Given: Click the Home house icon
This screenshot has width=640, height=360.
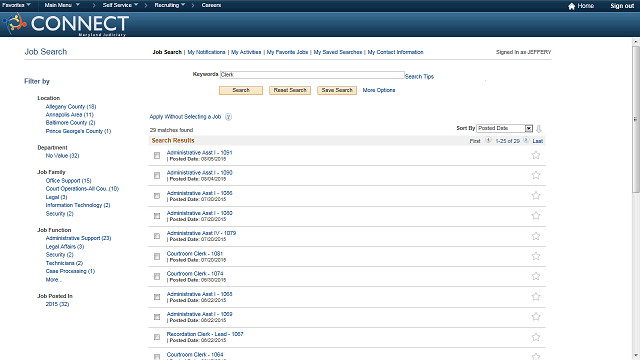Looking at the screenshot, I should (x=571, y=6).
